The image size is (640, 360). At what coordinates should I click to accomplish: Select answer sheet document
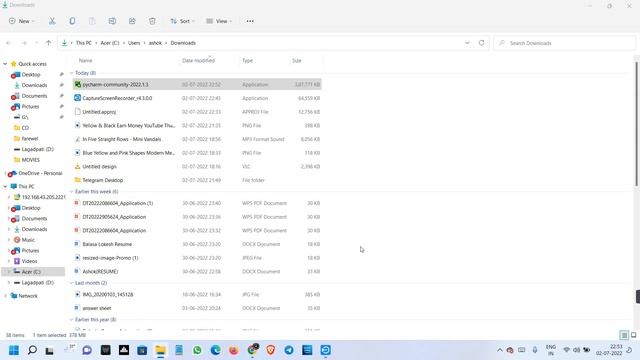point(197,308)
